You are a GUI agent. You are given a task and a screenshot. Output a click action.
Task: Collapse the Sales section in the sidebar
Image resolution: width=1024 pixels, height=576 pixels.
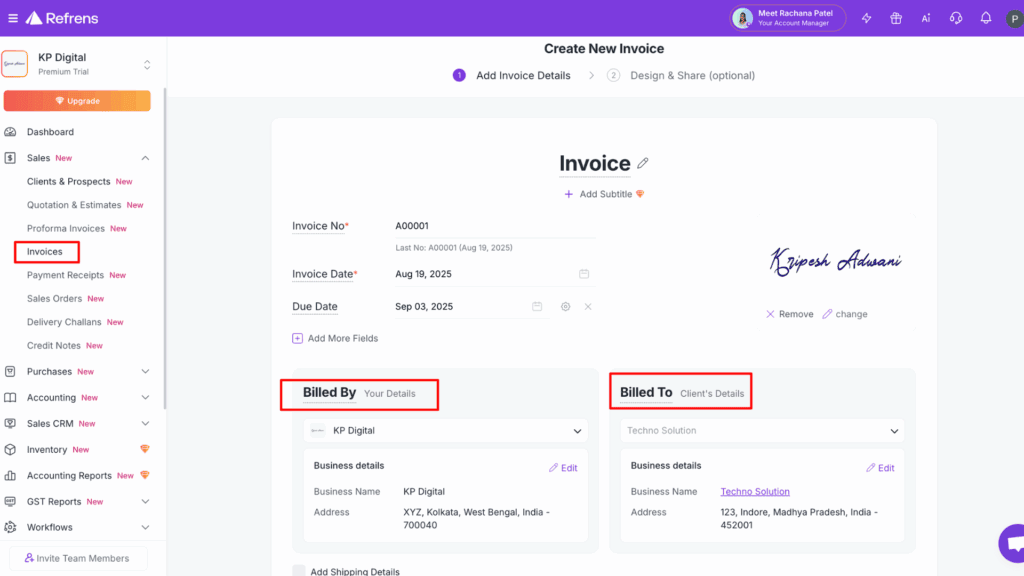tap(145, 157)
